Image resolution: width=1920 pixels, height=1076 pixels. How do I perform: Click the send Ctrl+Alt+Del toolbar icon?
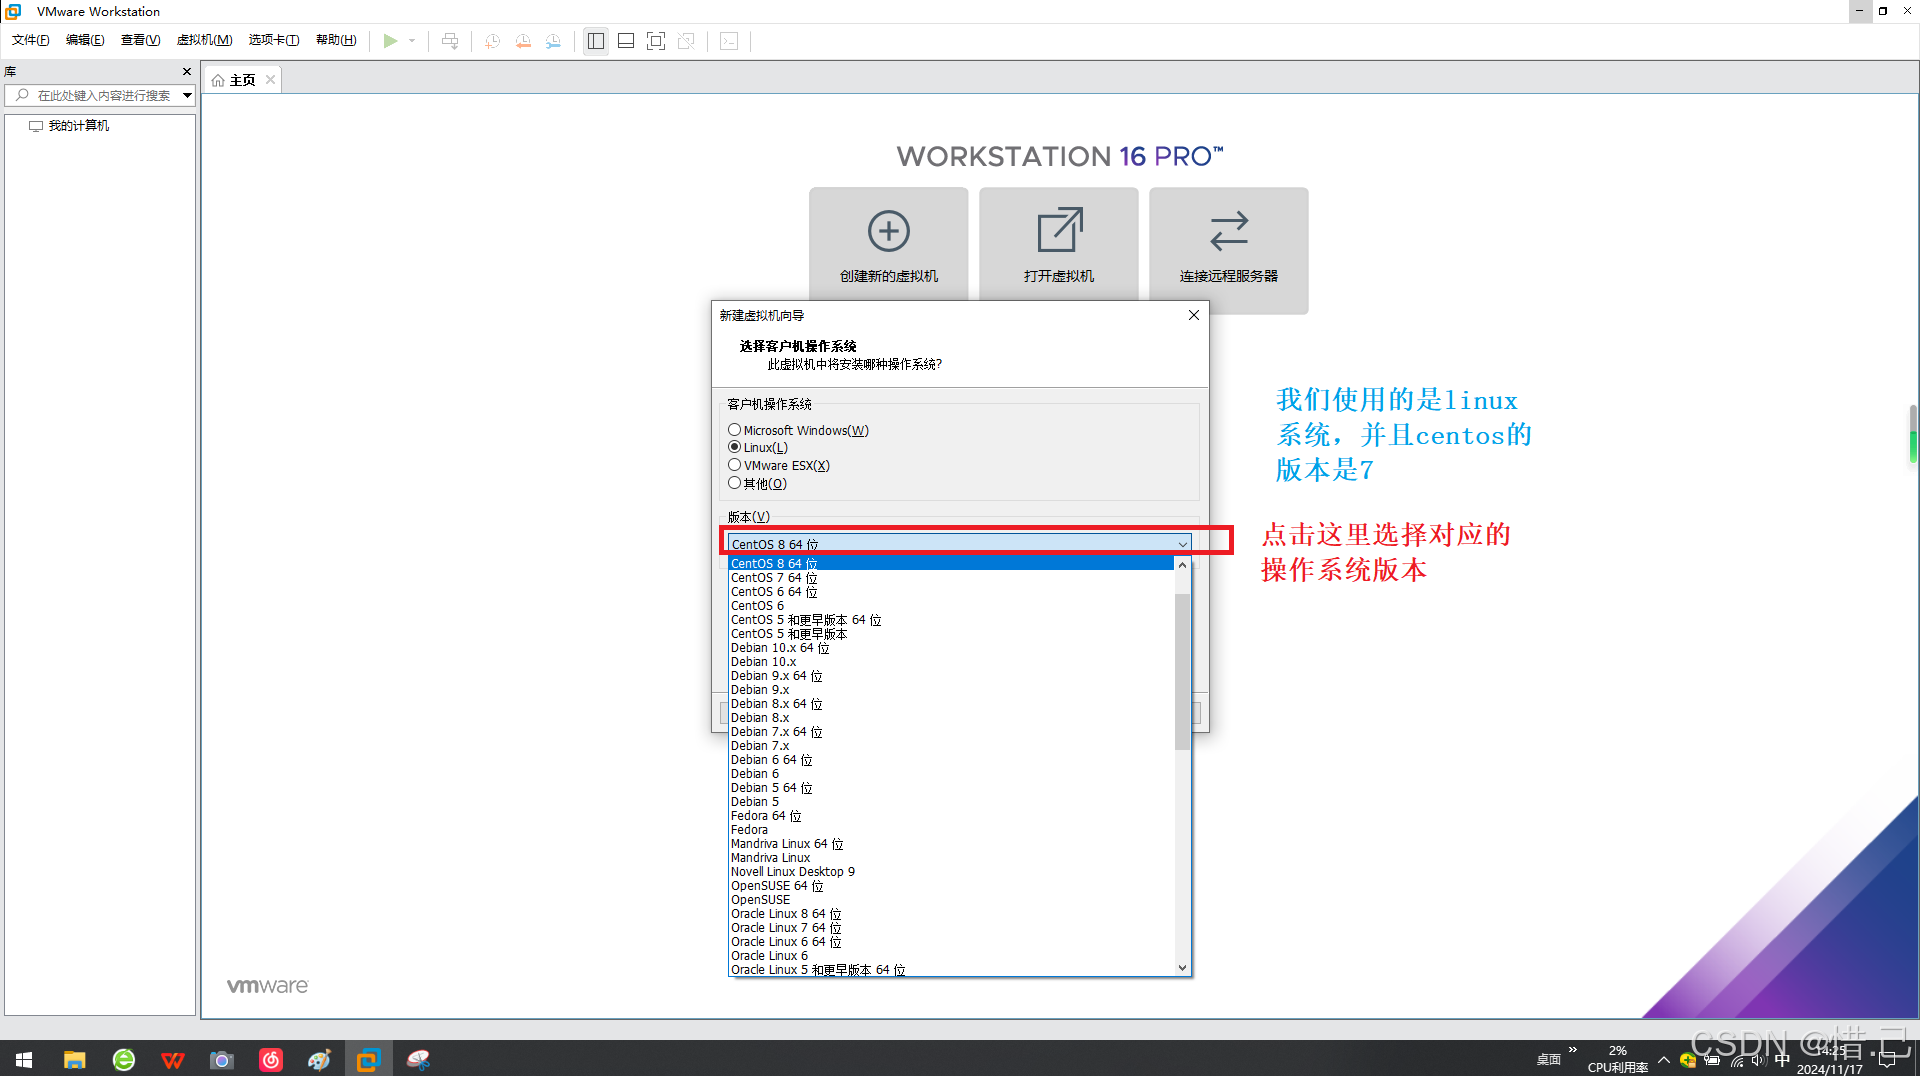pos(450,41)
